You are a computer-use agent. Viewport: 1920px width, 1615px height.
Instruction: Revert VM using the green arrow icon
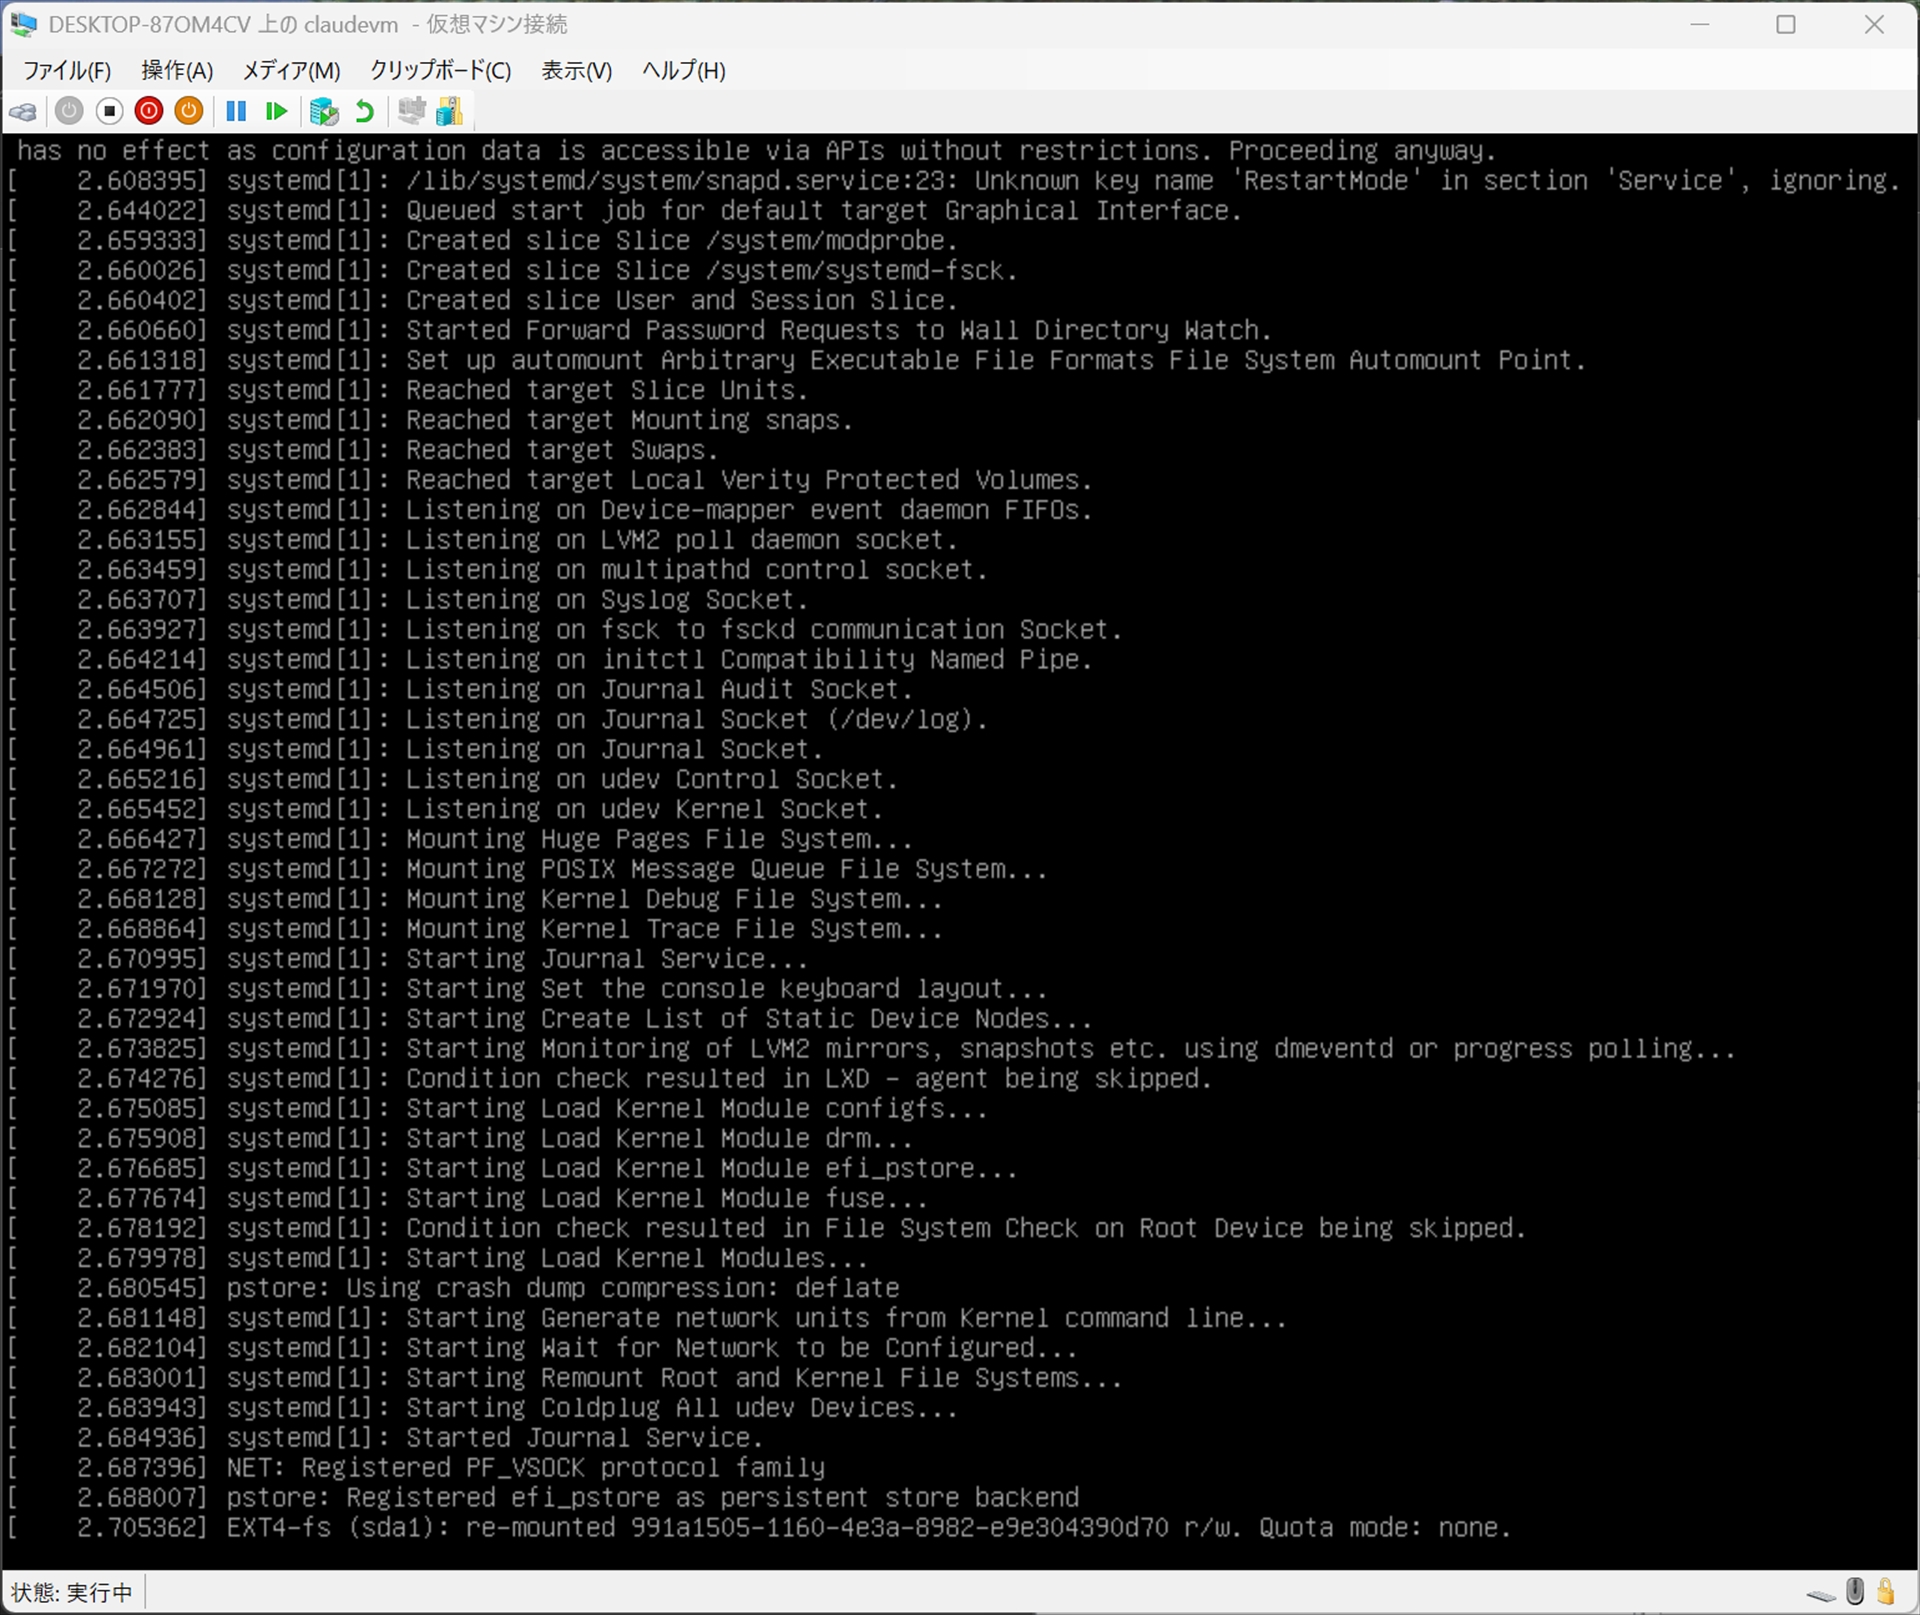tap(365, 111)
